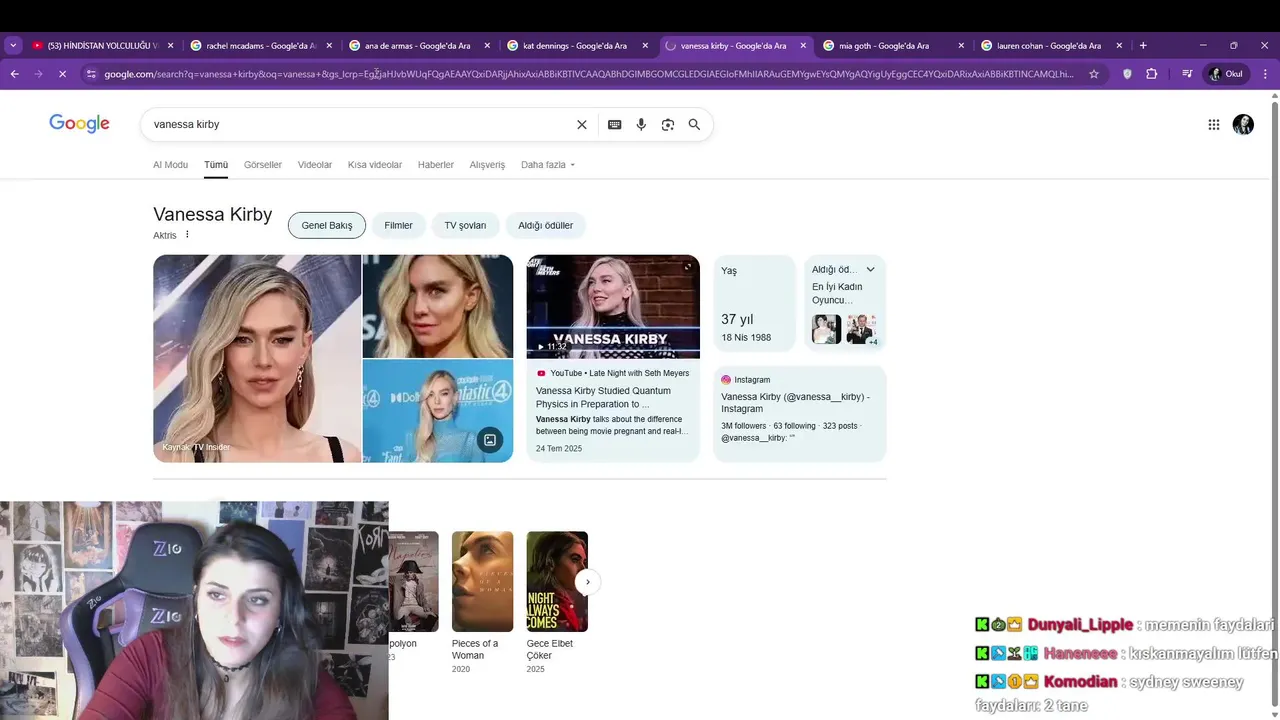
Task: Go back to the previous page
Action: [x=14, y=74]
